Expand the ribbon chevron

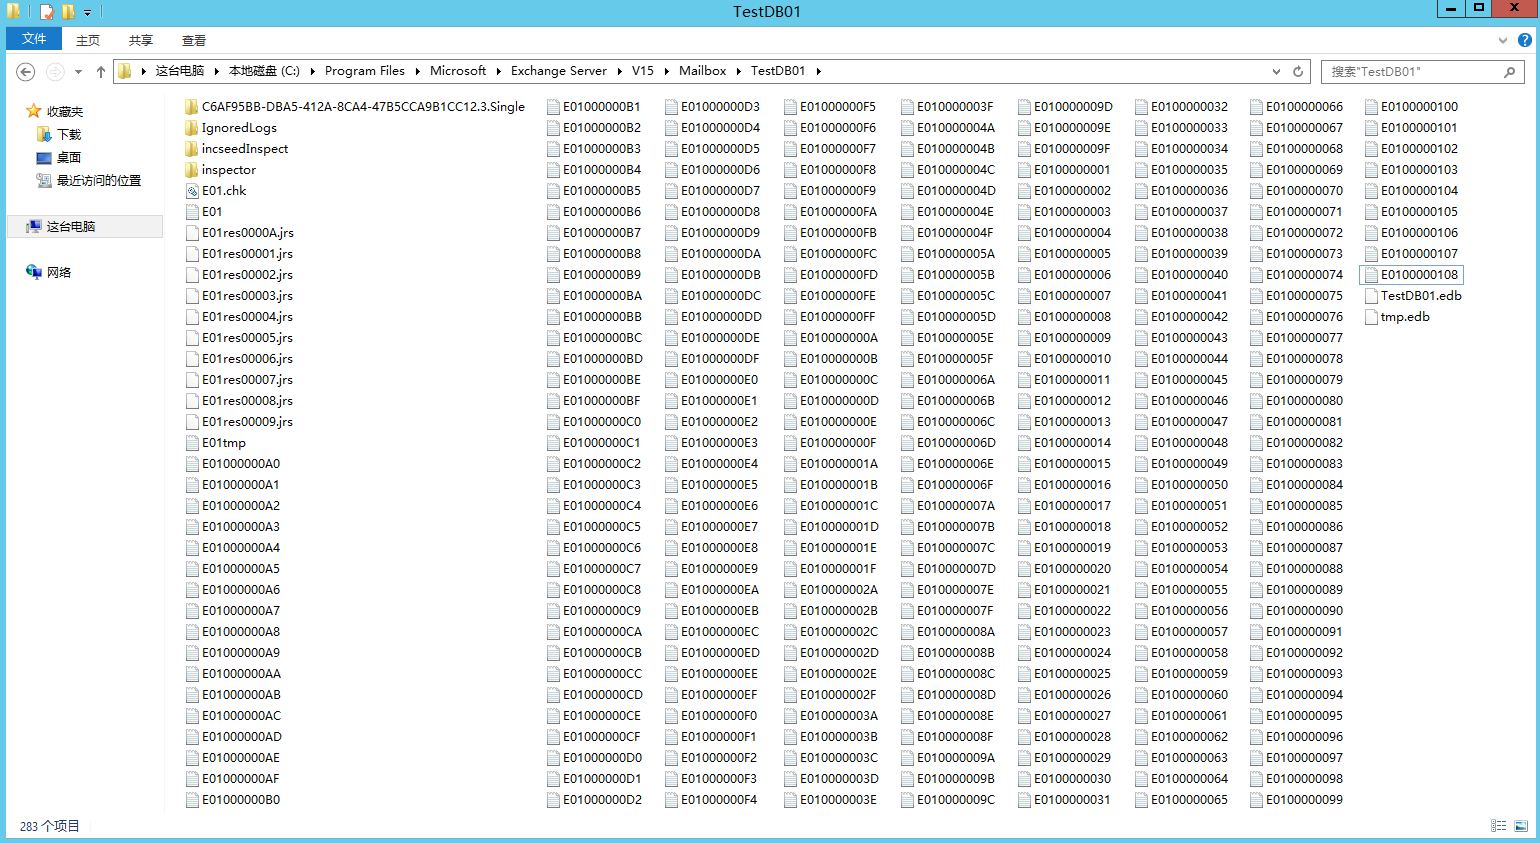click(1503, 40)
